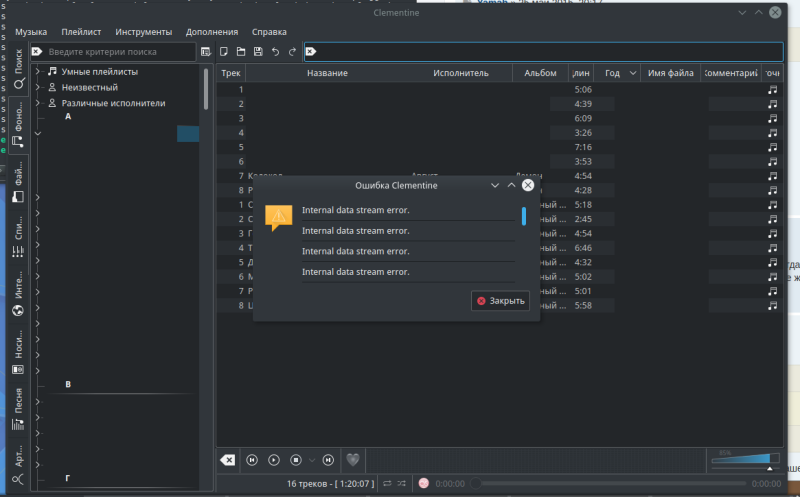Click the error dialog scrollbar handle
800x497 pixels.
click(523, 216)
